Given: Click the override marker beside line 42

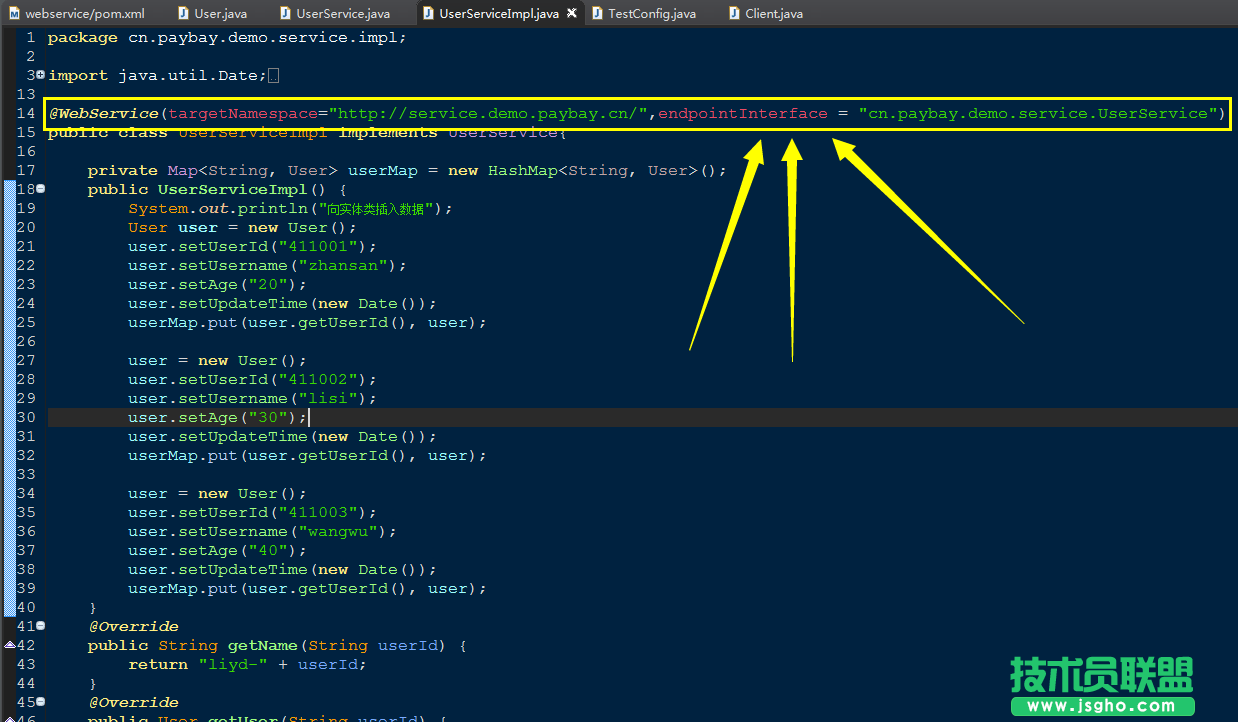Looking at the screenshot, I should (8, 645).
